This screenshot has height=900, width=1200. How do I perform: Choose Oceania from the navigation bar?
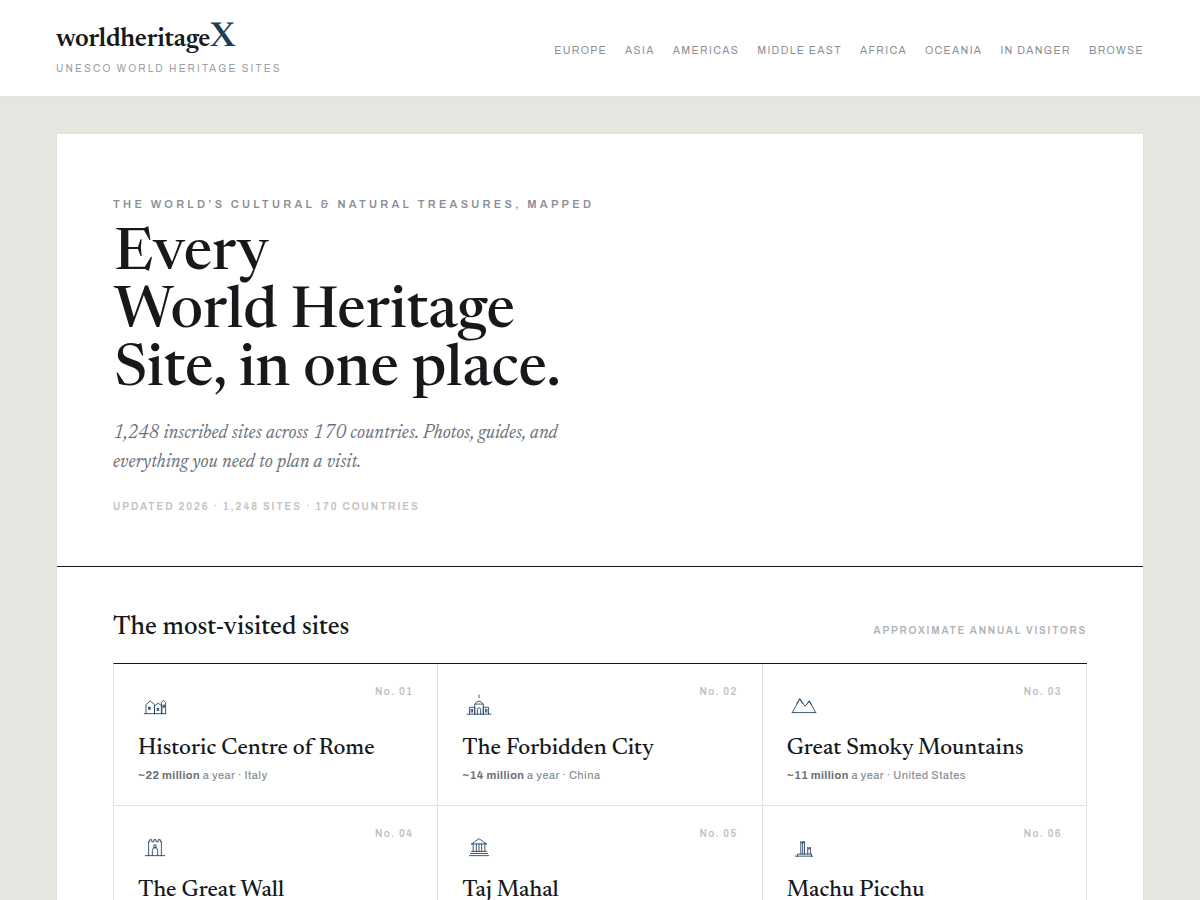coord(953,50)
